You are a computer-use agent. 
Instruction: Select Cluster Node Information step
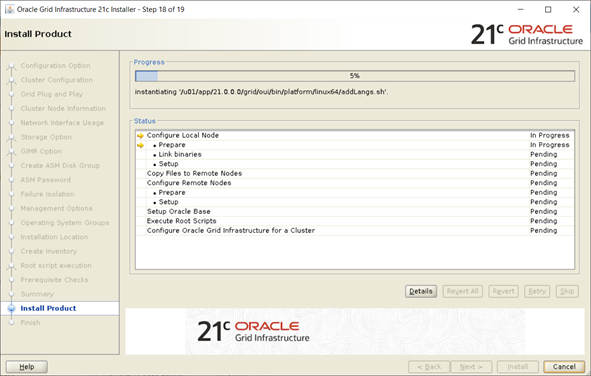[x=63, y=109]
